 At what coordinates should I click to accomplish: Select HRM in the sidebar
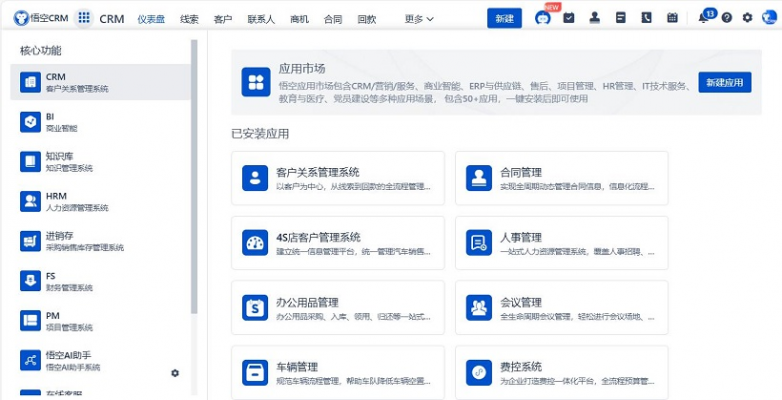pos(100,201)
